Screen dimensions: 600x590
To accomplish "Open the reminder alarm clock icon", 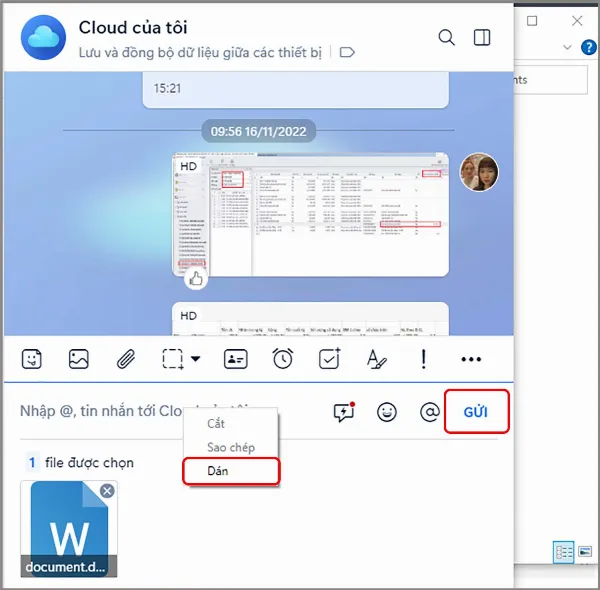I will click(x=283, y=359).
